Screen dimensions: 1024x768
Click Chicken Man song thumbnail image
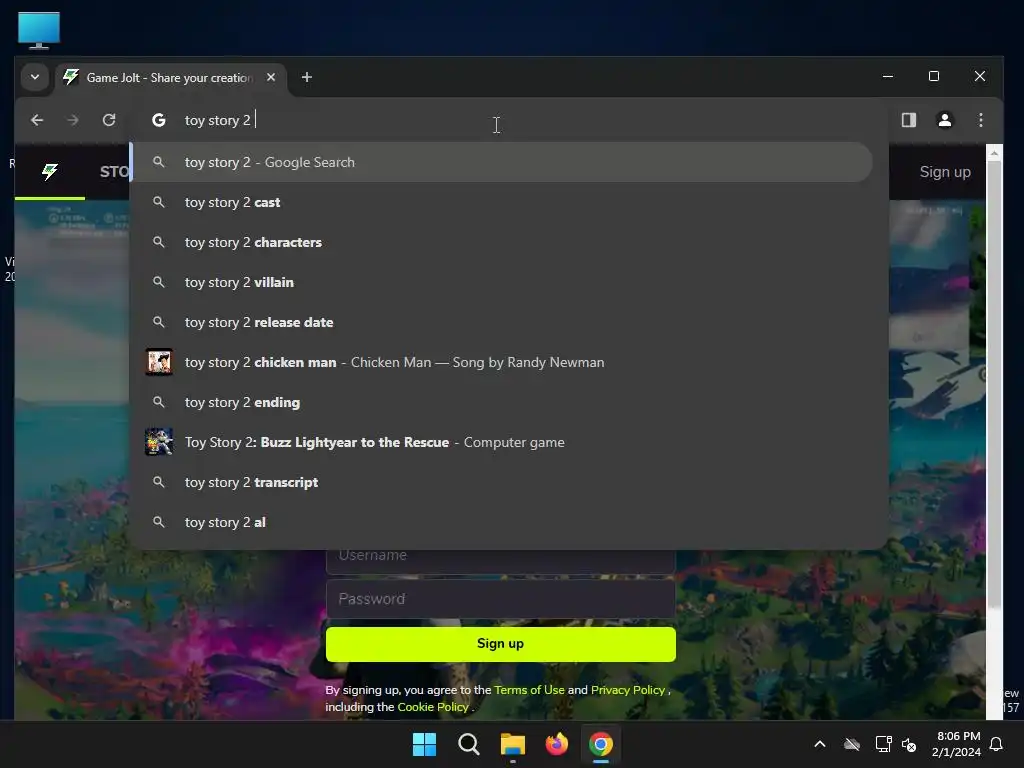tap(159, 362)
